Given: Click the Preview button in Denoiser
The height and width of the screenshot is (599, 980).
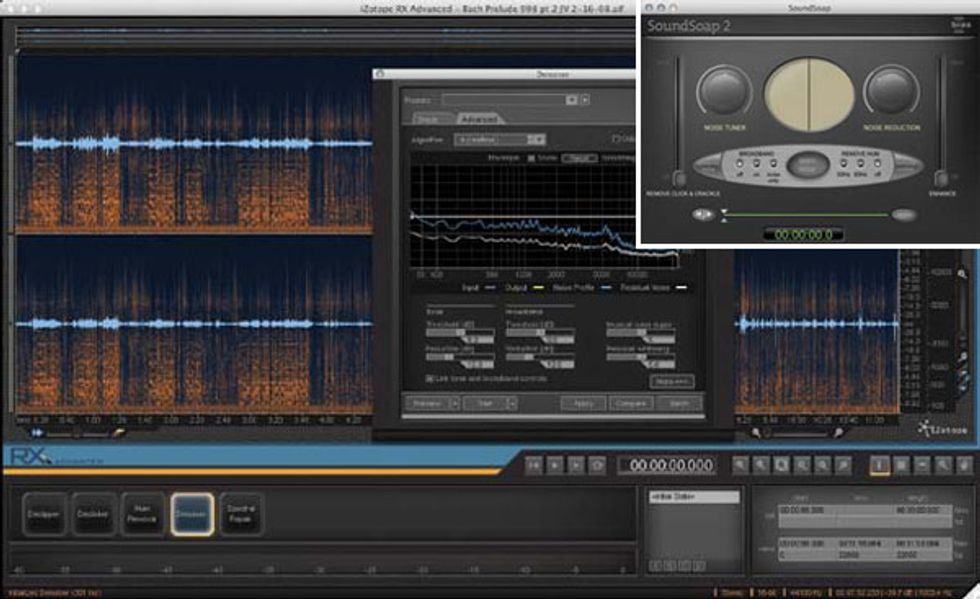Looking at the screenshot, I should coord(428,404).
